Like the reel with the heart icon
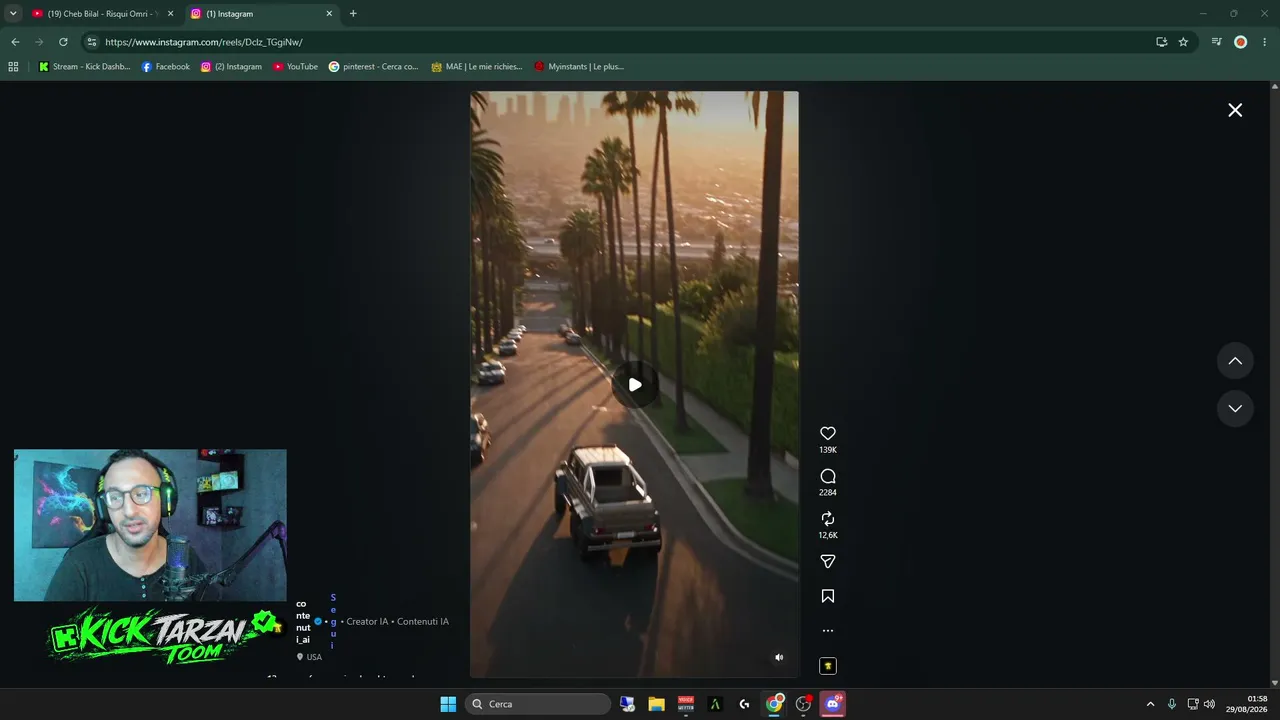This screenshot has height=720, width=1280. [828, 433]
